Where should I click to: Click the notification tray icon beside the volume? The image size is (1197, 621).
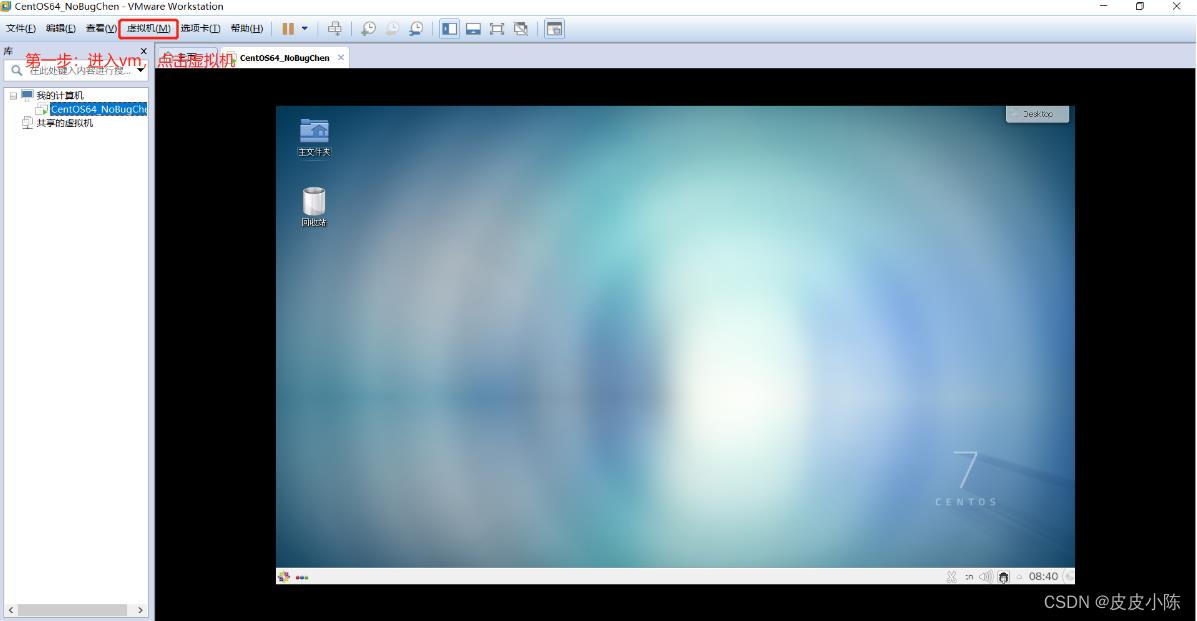[1003, 577]
